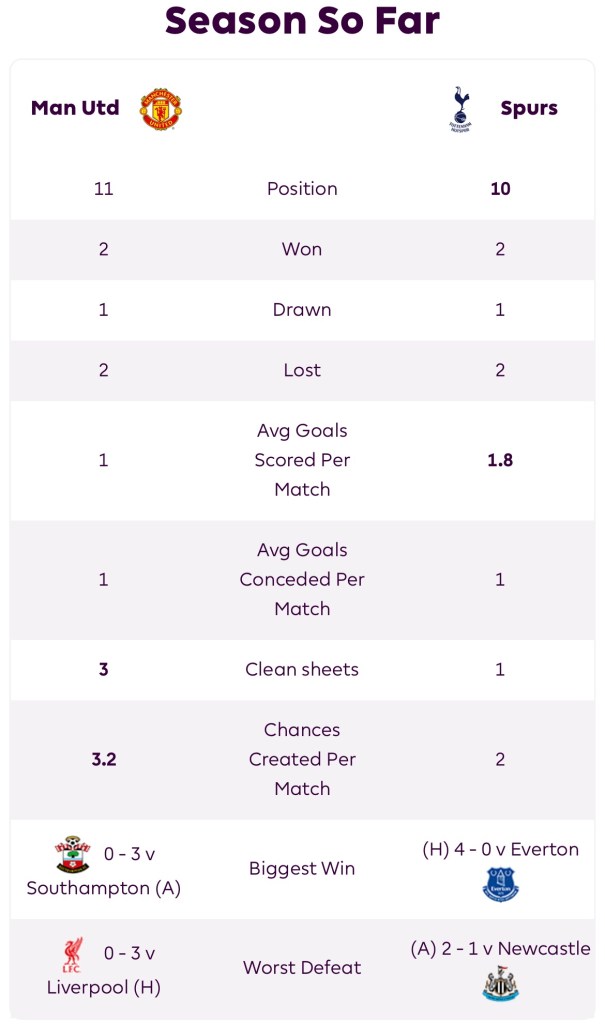Click Man Utd's 3.2 chances created value

click(x=104, y=759)
